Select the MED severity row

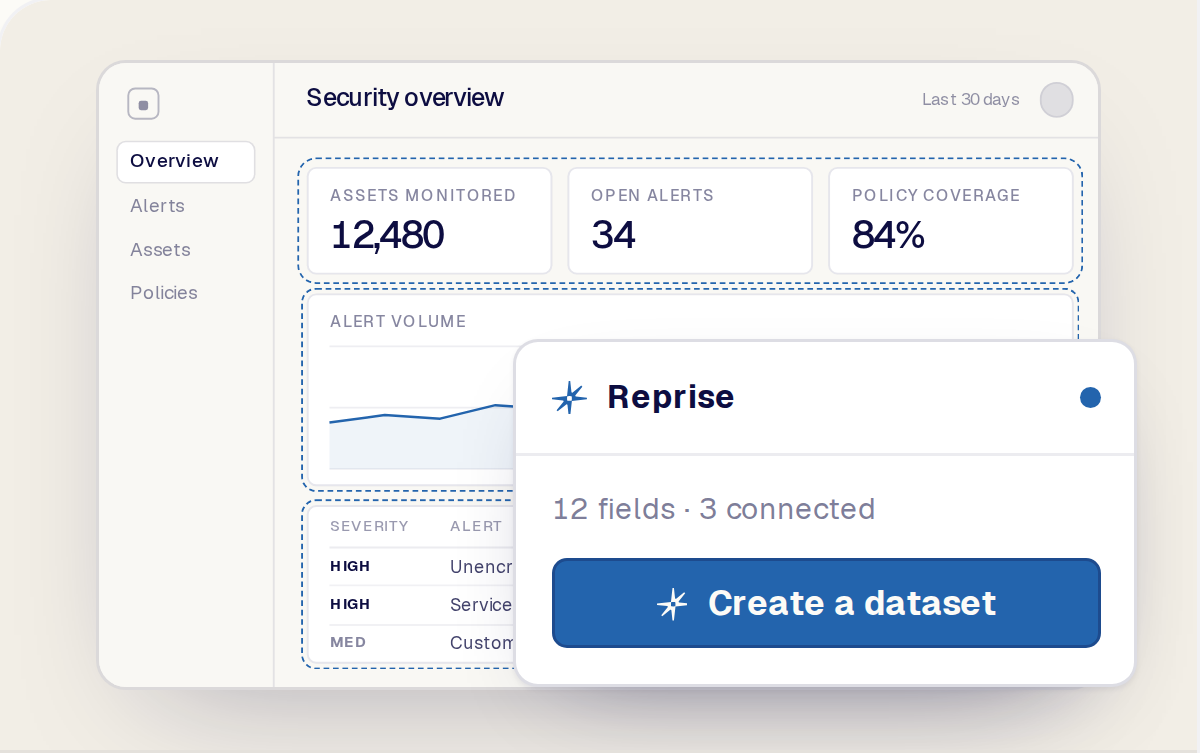click(422, 643)
